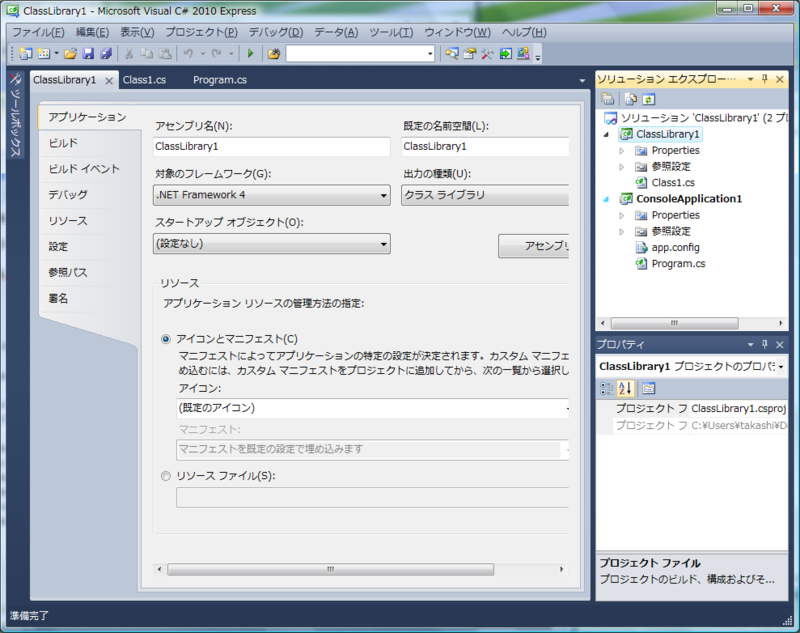Open the Properties Window toolbar icon
This screenshot has width=800, height=633.
pyautogui.click(x=469, y=54)
